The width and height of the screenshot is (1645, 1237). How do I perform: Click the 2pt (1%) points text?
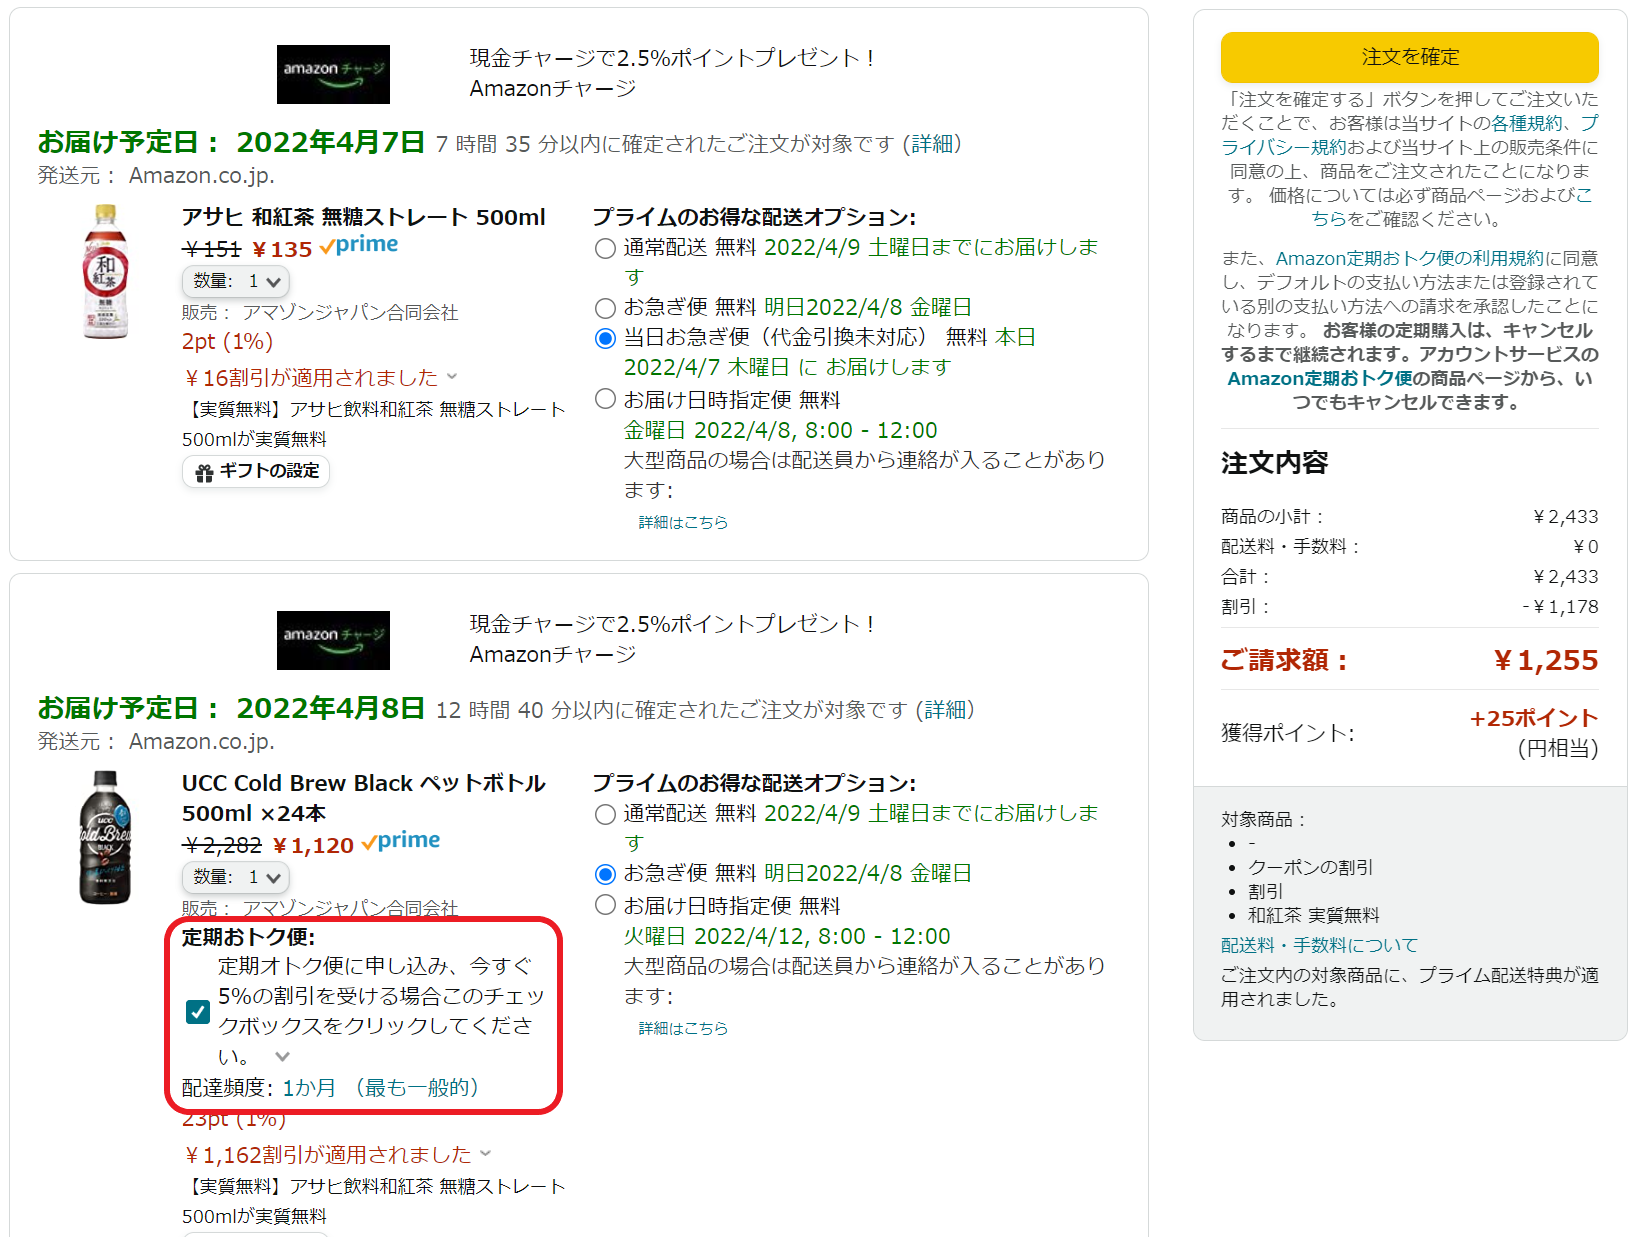[x=227, y=342]
